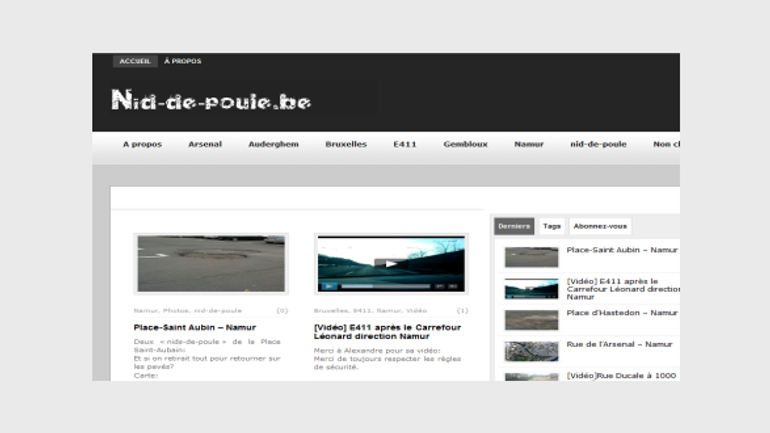Select the Arsenal category in the navigation bar
770x433 pixels.
tap(205, 144)
